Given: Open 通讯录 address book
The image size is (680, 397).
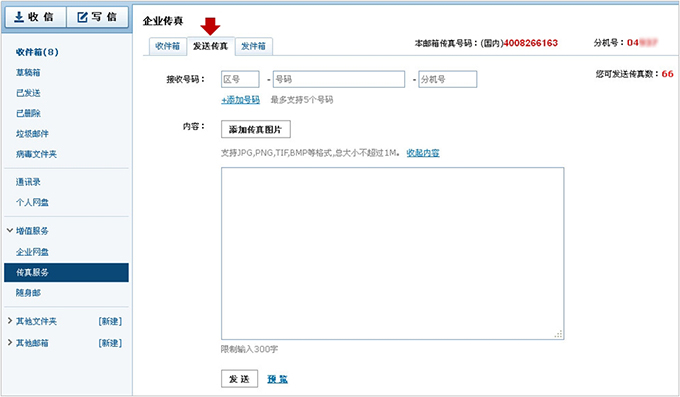Looking at the screenshot, I should (x=28, y=182).
